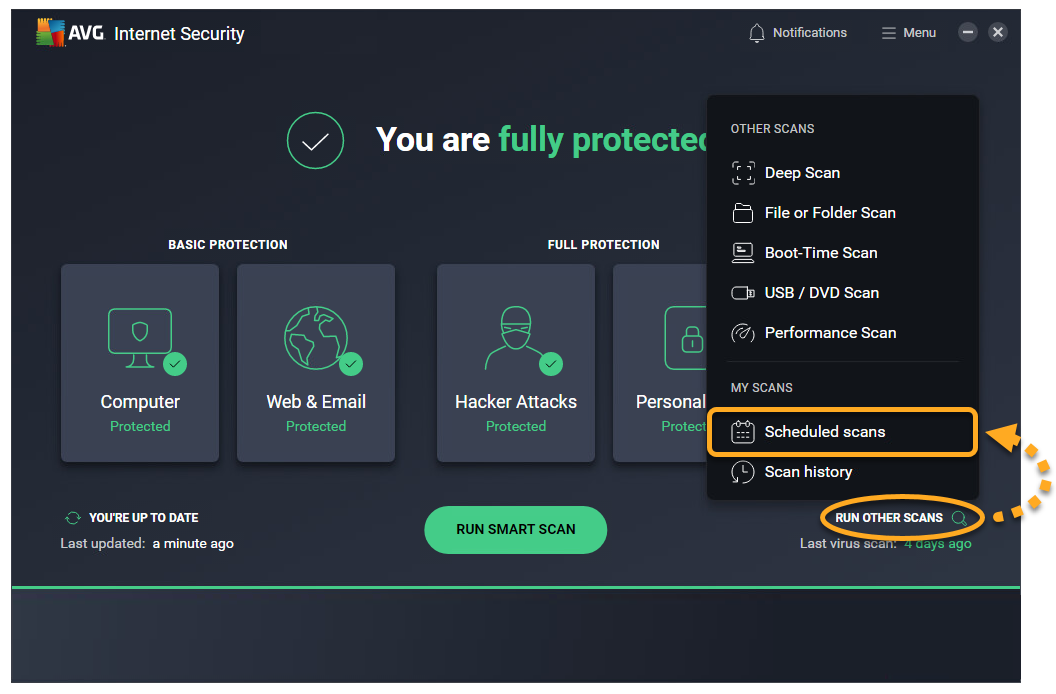
Task: Open the hamburger Menu
Action: click(x=908, y=33)
